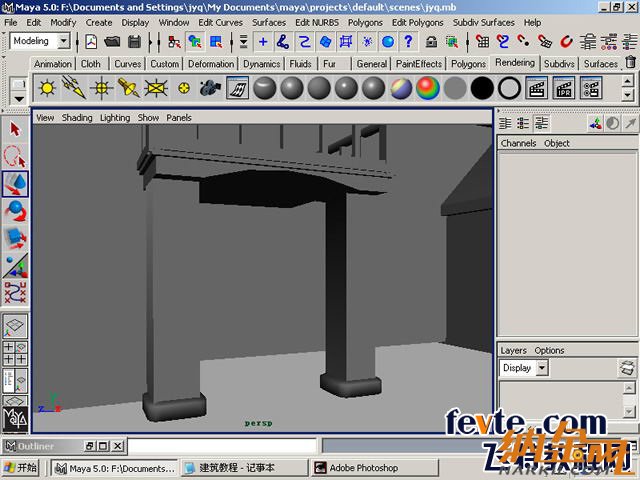This screenshot has height=480, width=640.
Task: Pick the Scale tool cube icon
Action: pyautogui.click(x=15, y=238)
